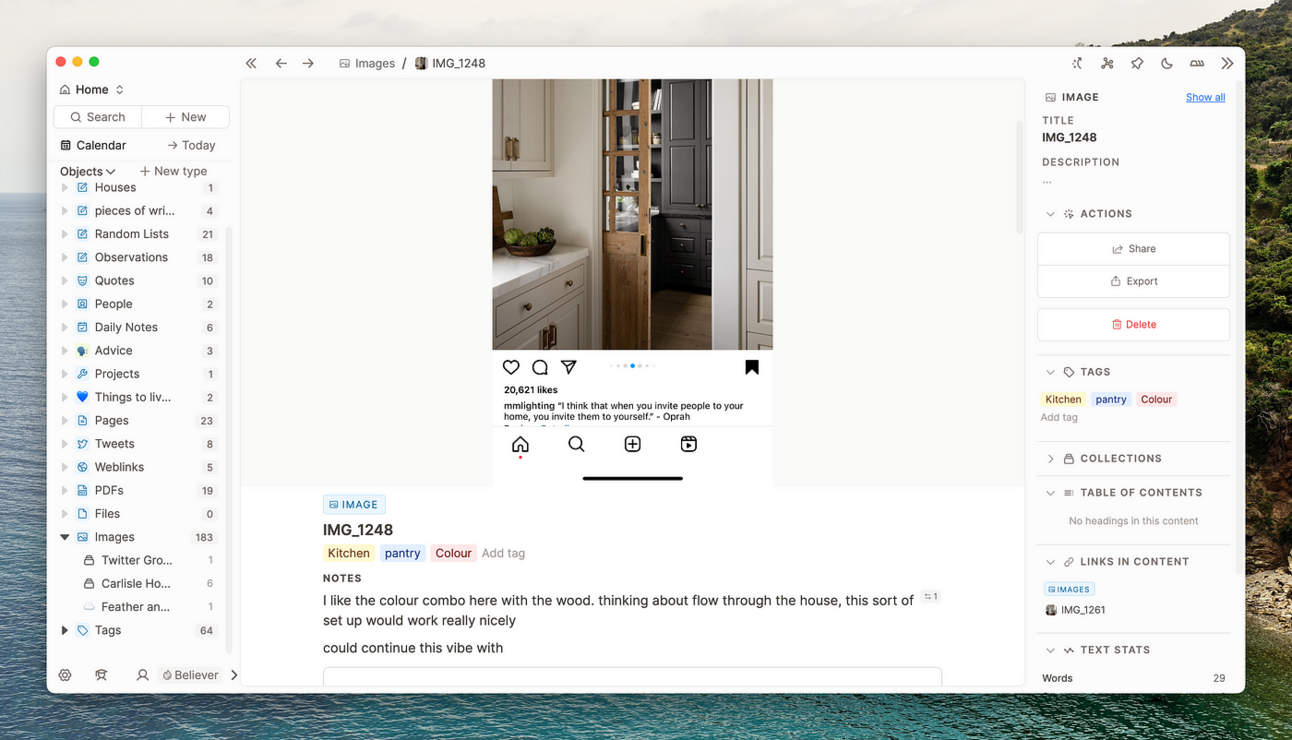Image resolution: width=1292 pixels, height=740 pixels.
Task: Go back with the left arrow
Action: point(281,63)
